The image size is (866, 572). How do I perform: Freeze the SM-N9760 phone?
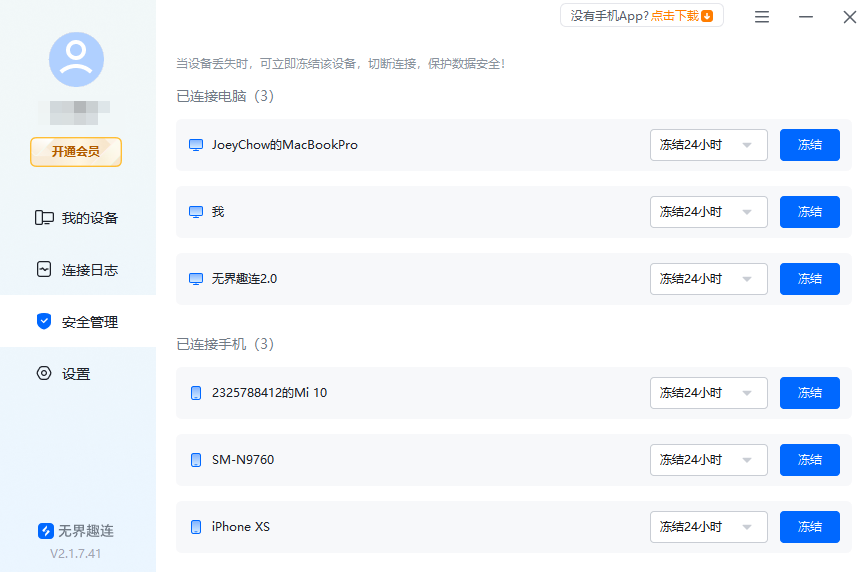pos(810,460)
